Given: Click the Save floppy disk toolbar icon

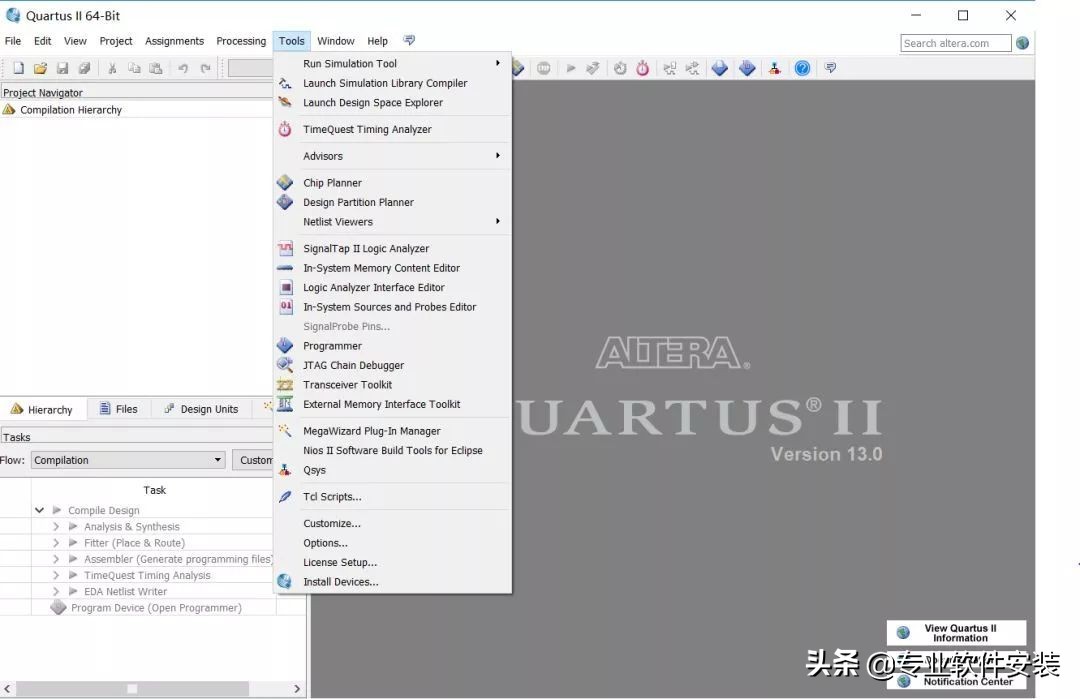Looking at the screenshot, I should tap(63, 68).
